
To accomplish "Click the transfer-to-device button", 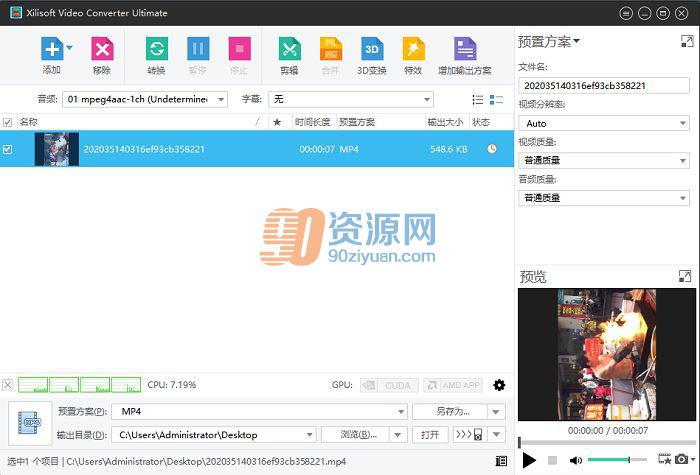I will pyautogui.click(x=469, y=434).
